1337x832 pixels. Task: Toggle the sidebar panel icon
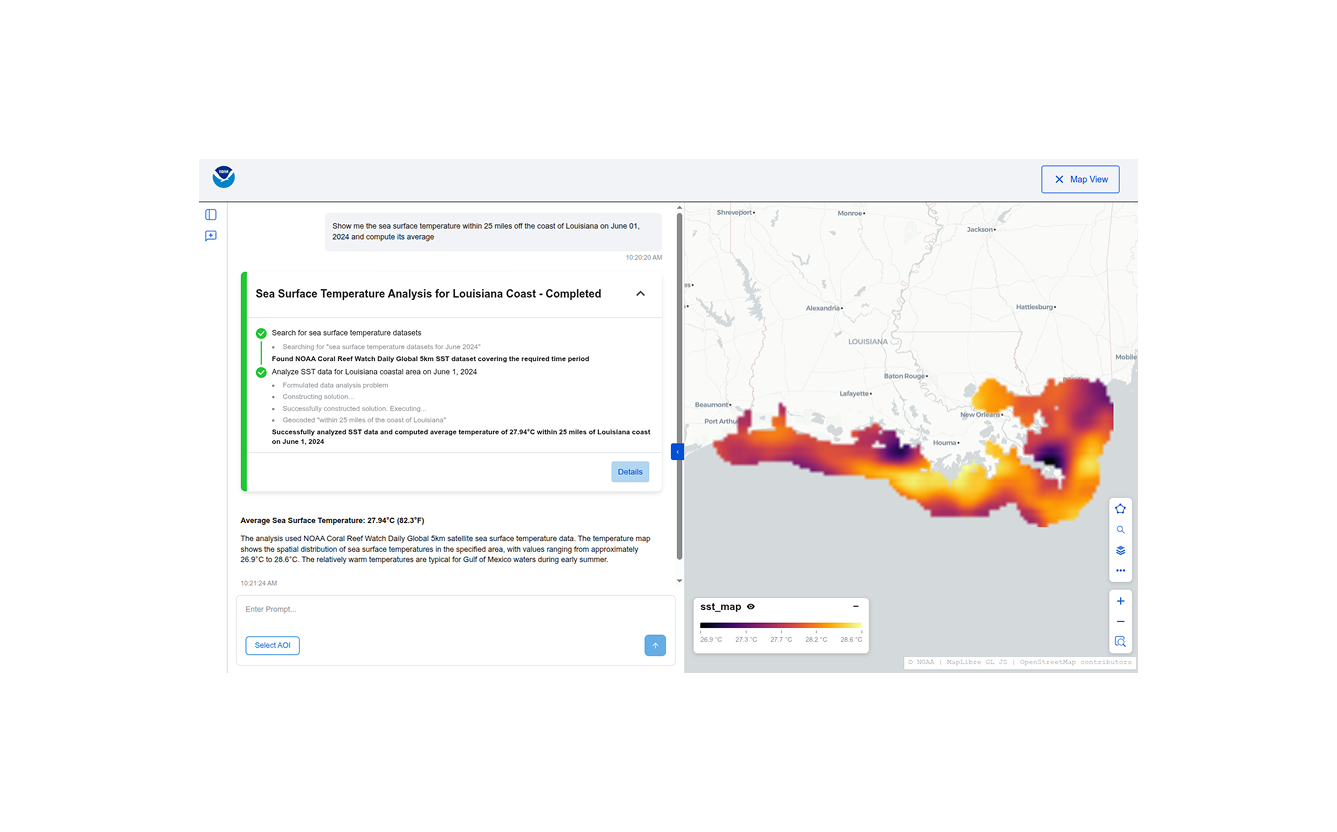[210, 214]
